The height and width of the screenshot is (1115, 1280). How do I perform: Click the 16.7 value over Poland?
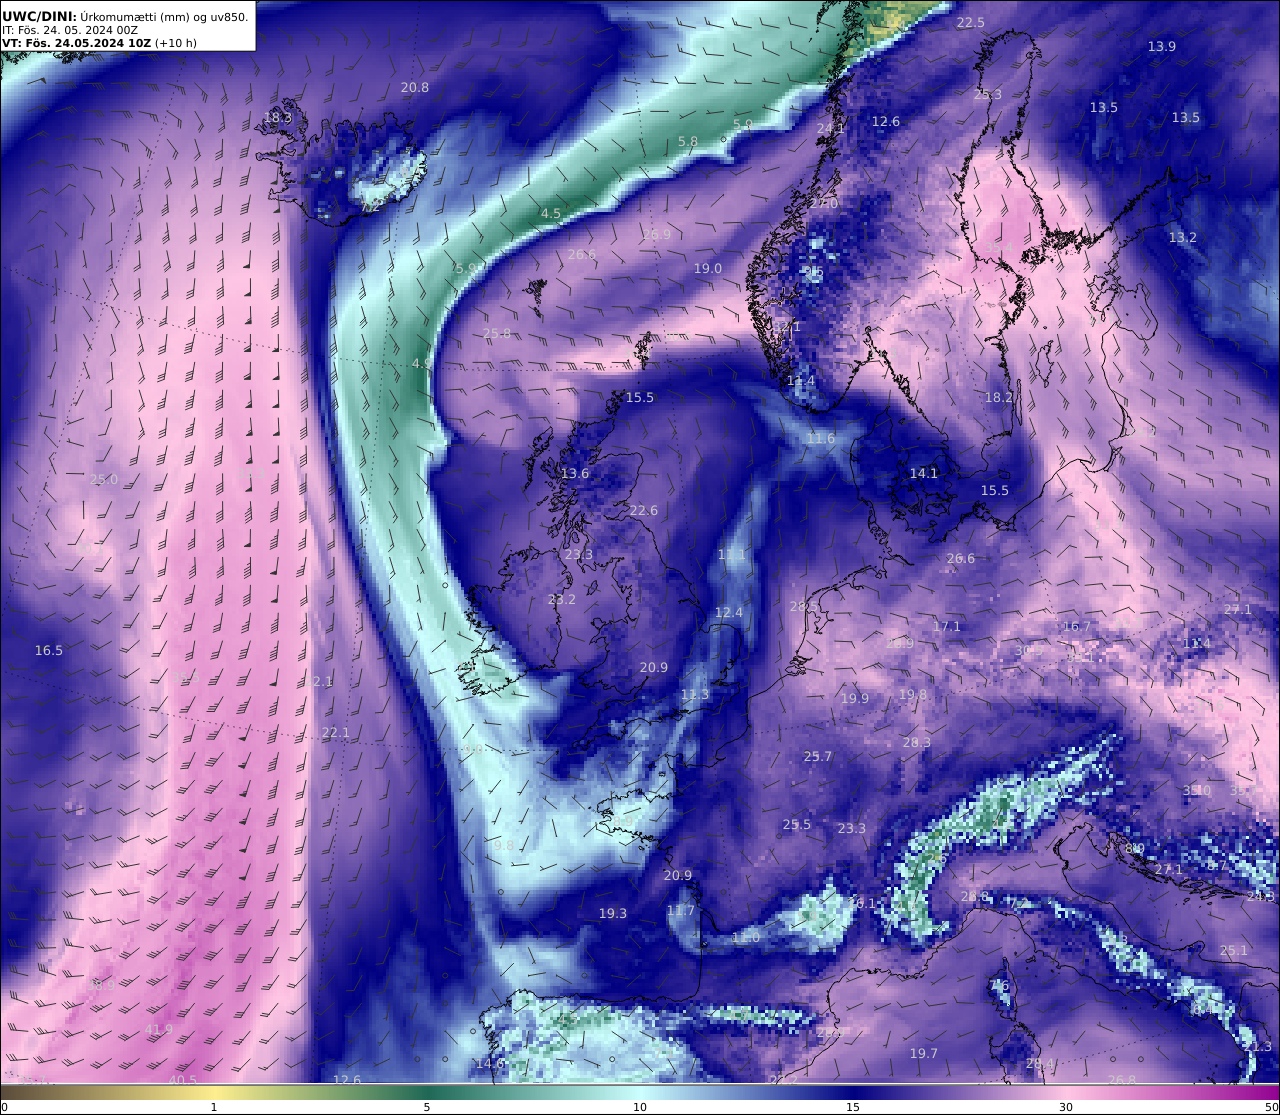(1077, 627)
